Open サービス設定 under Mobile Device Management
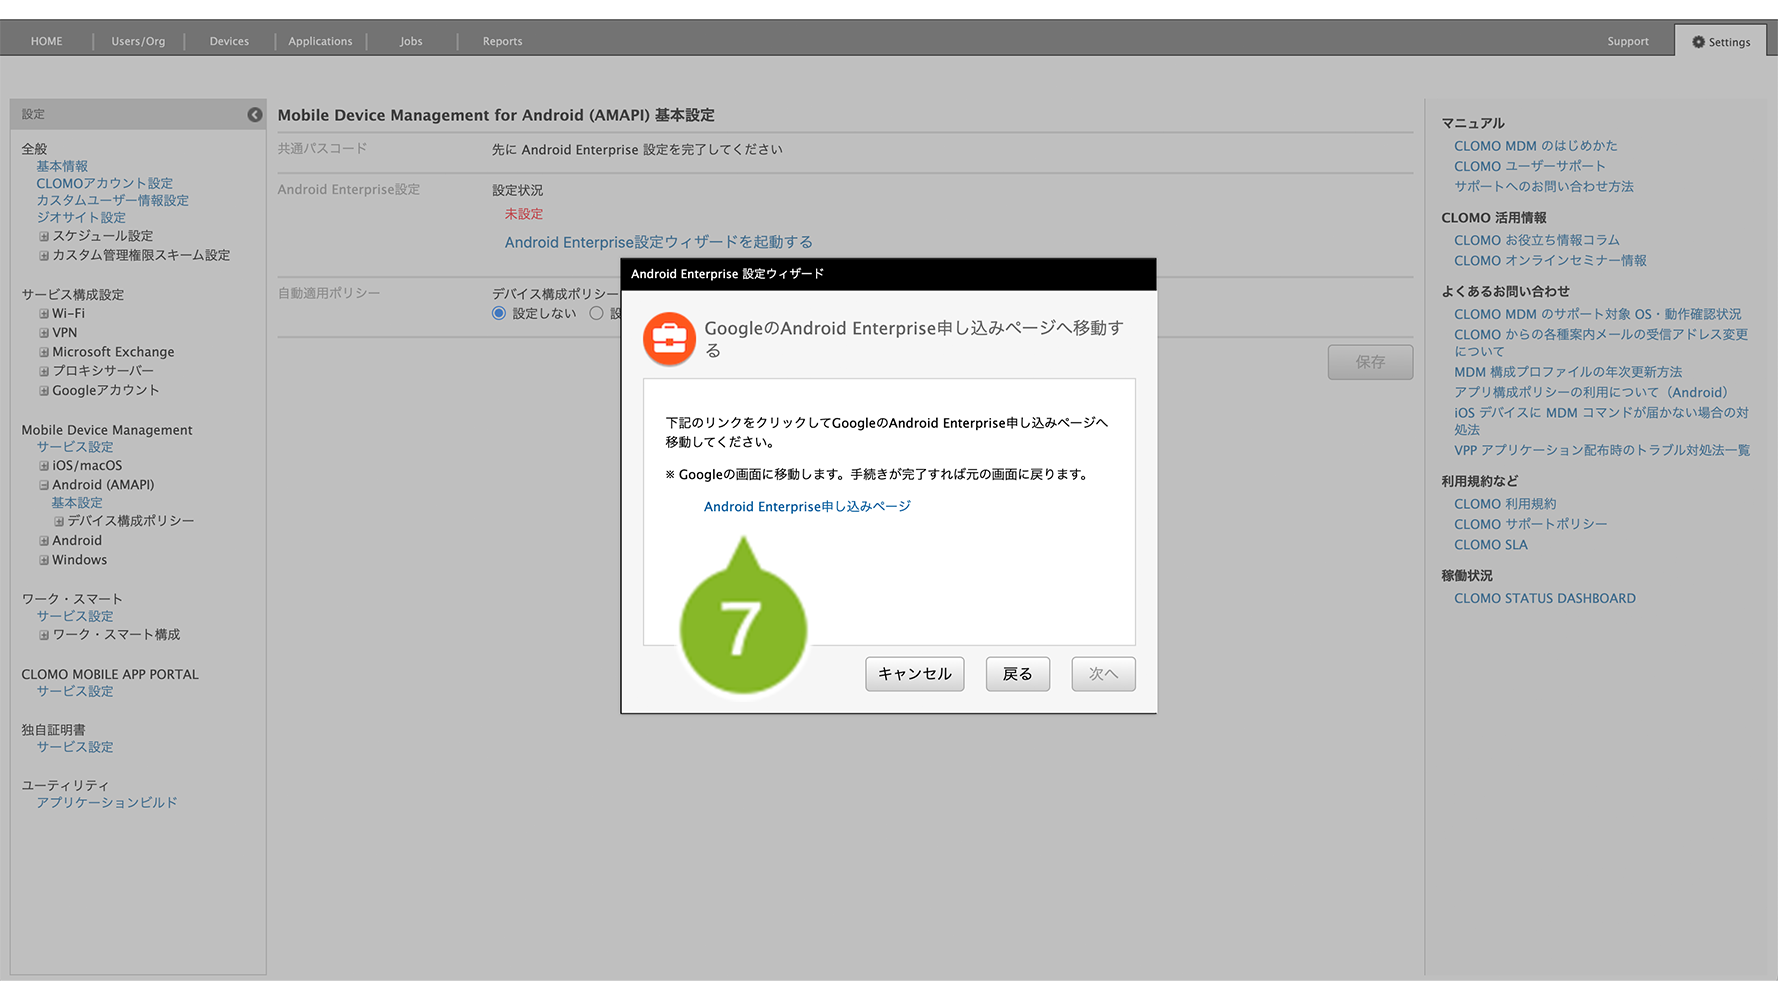This screenshot has width=1778, height=1000. tap(75, 447)
